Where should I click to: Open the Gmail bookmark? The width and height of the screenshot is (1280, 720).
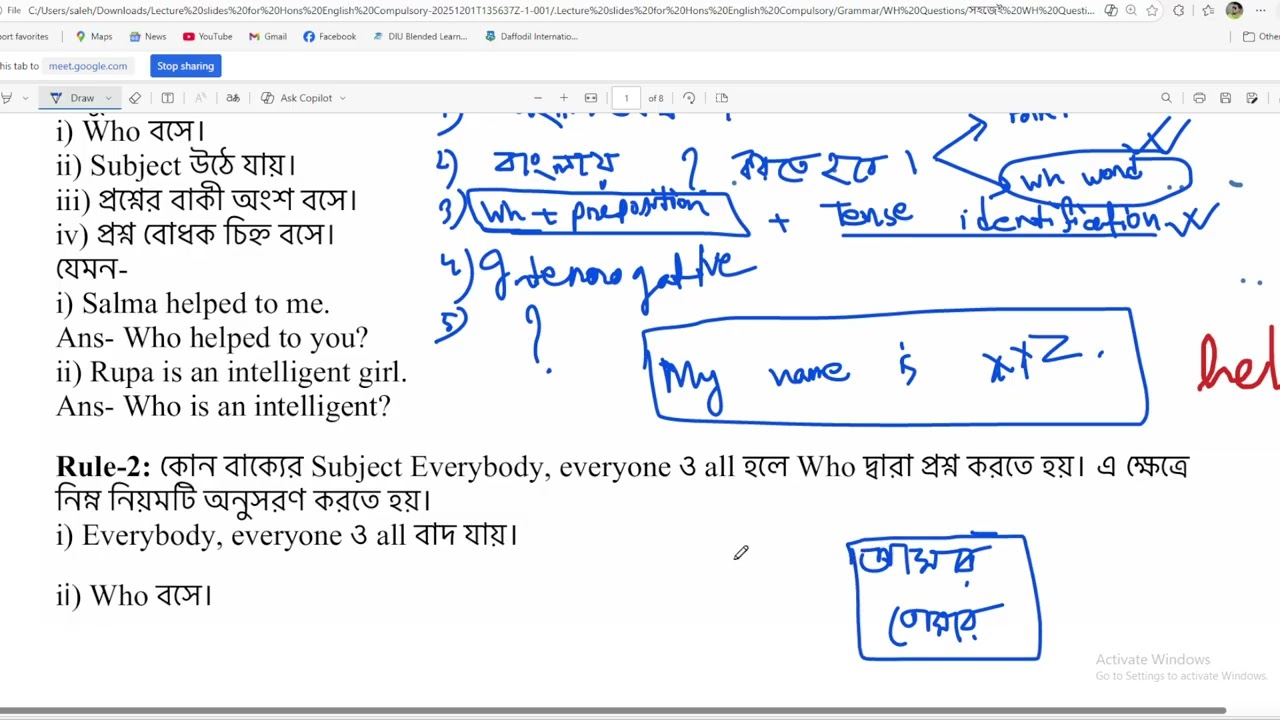(268, 36)
